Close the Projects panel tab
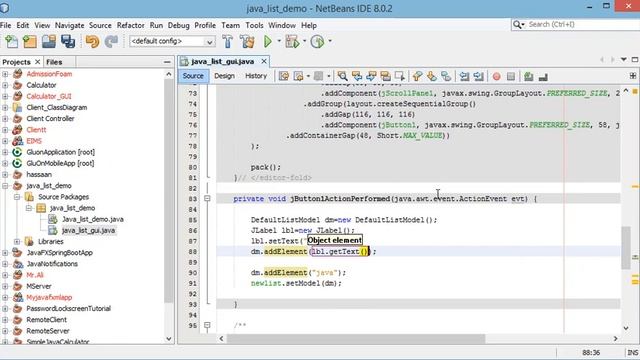The image size is (640, 360). (38, 62)
